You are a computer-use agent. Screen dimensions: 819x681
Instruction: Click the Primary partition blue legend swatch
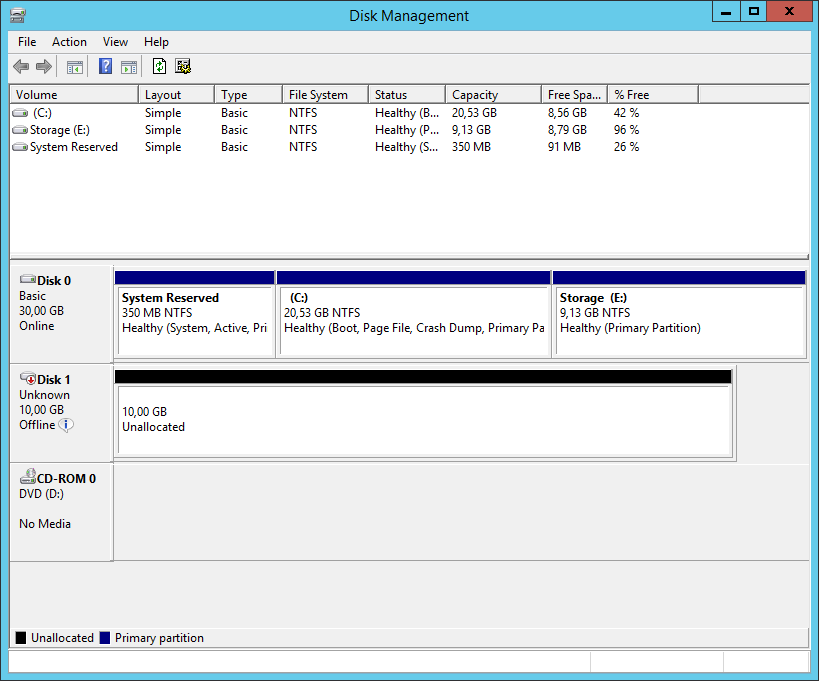[104, 638]
